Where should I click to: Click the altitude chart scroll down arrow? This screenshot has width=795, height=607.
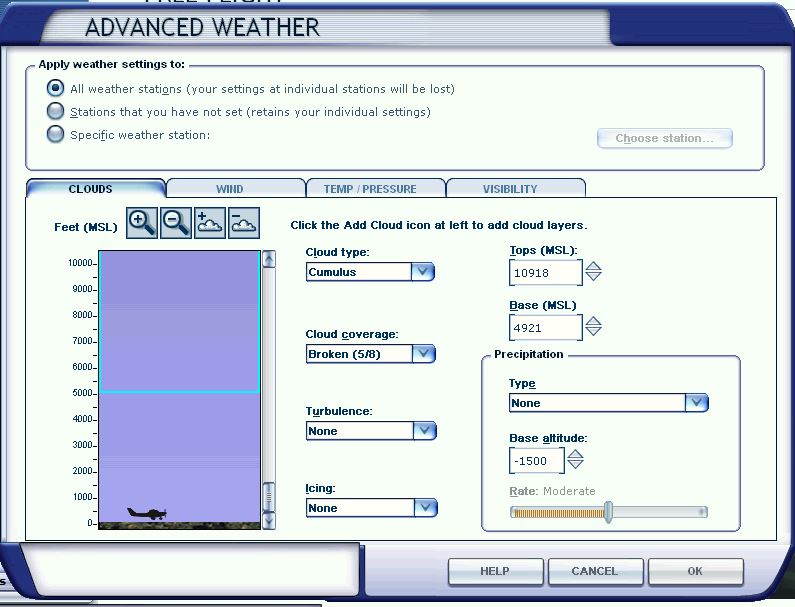tap(269, 521)
